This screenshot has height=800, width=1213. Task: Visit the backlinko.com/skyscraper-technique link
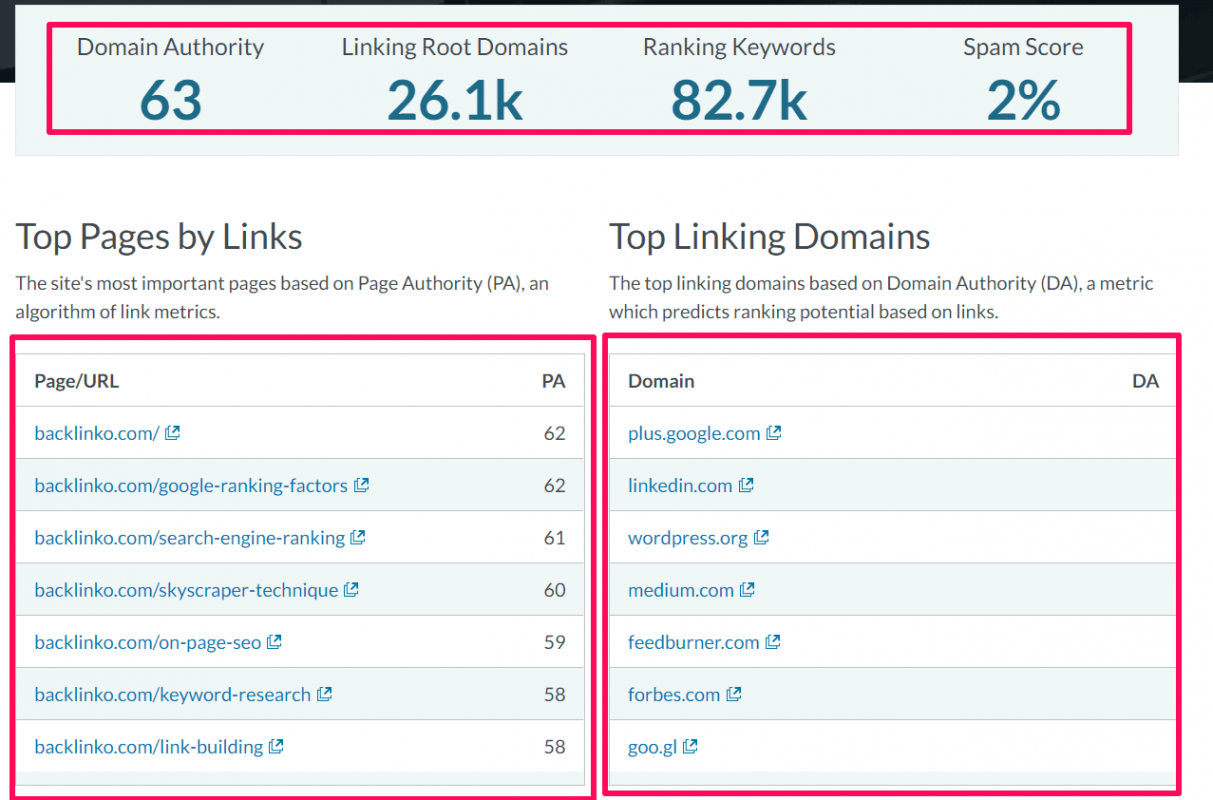[x=186, y=590]
